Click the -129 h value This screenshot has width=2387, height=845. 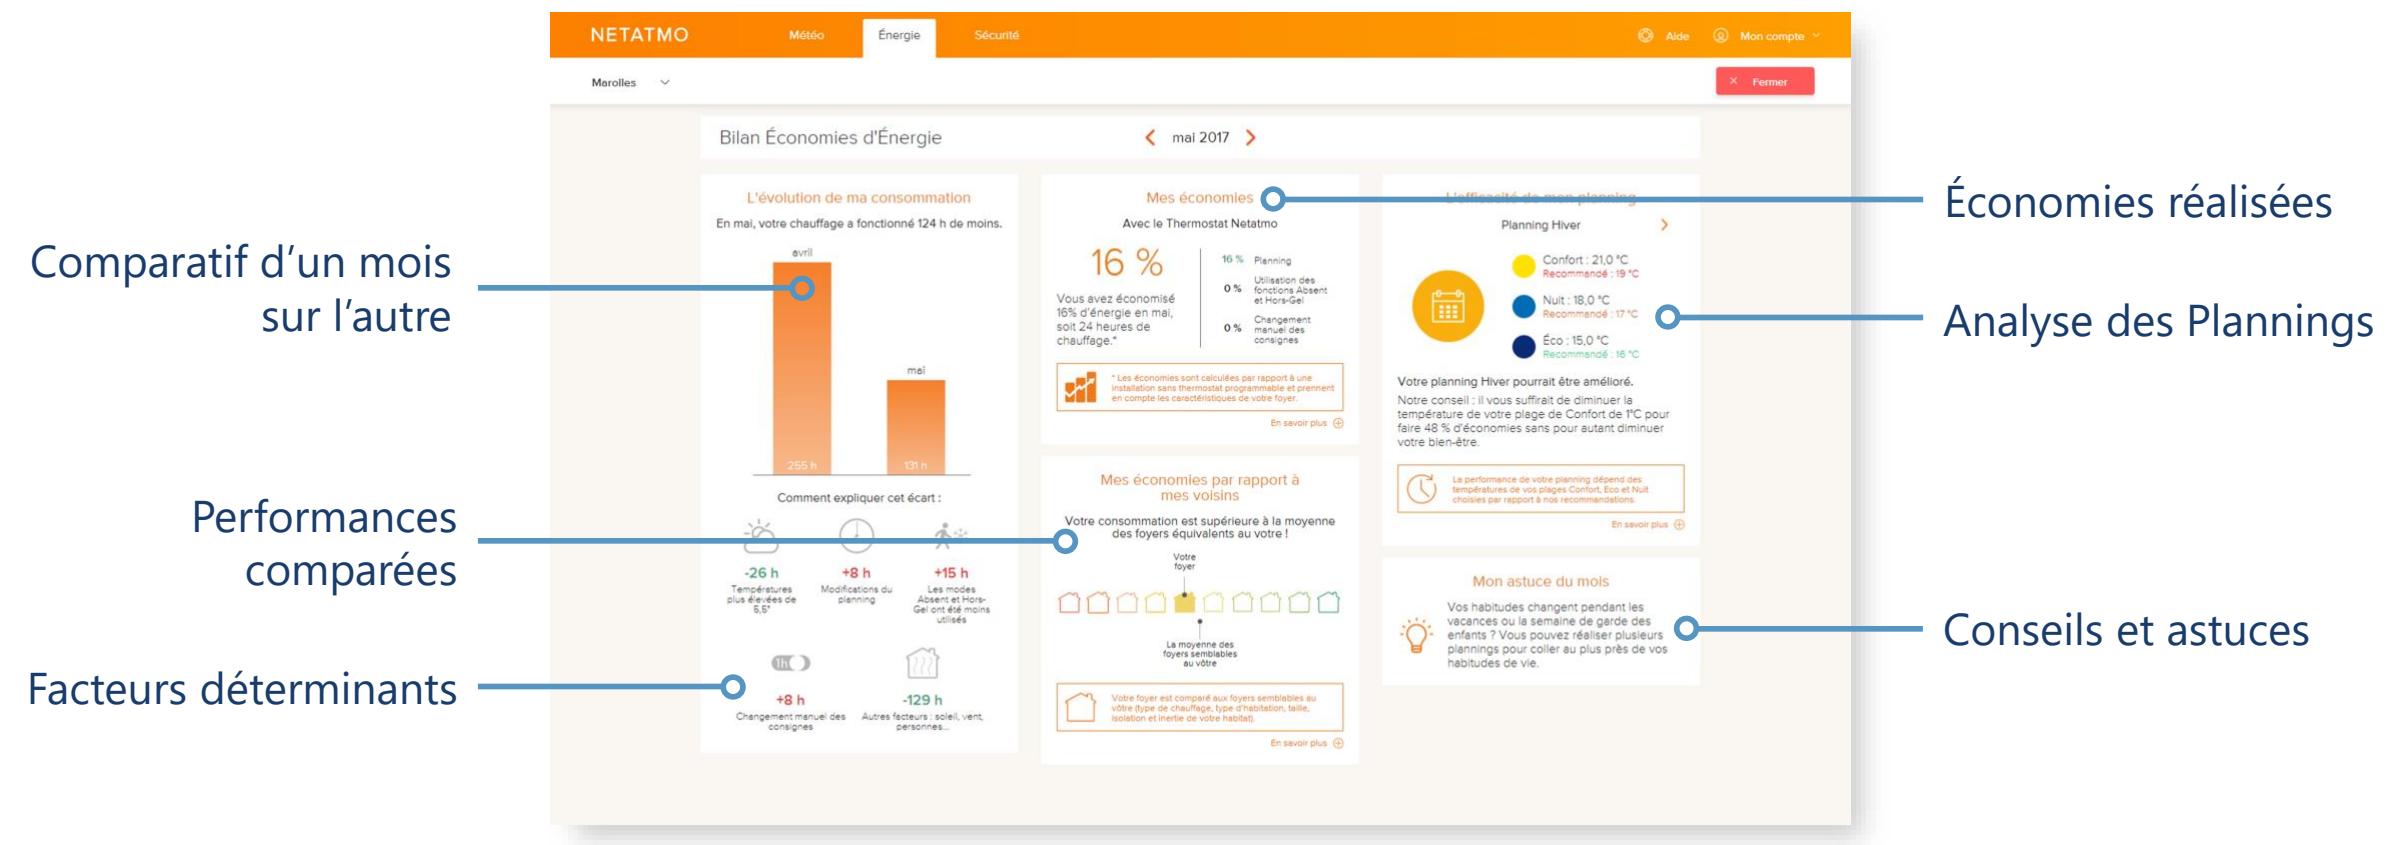tap(922, 700)
